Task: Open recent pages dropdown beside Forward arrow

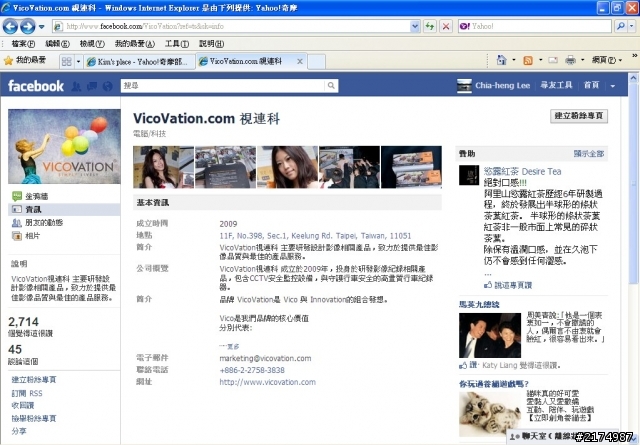Action: pyautogui.click(x=42, y=27)
